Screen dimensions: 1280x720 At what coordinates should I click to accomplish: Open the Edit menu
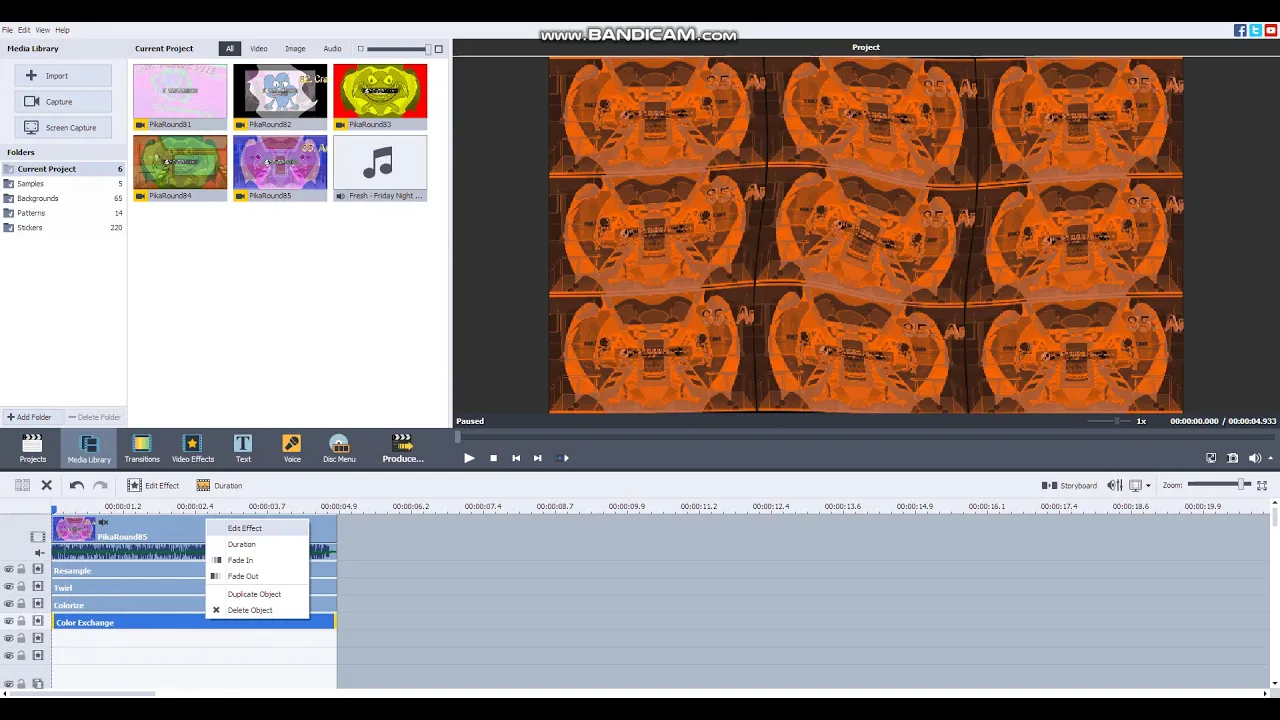coord(24,30)
